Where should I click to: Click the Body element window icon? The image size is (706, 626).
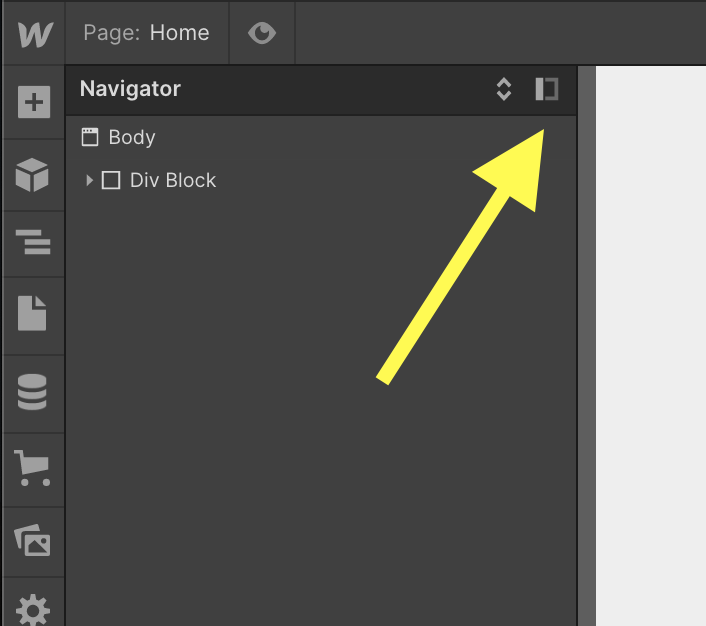click(90, 137)
